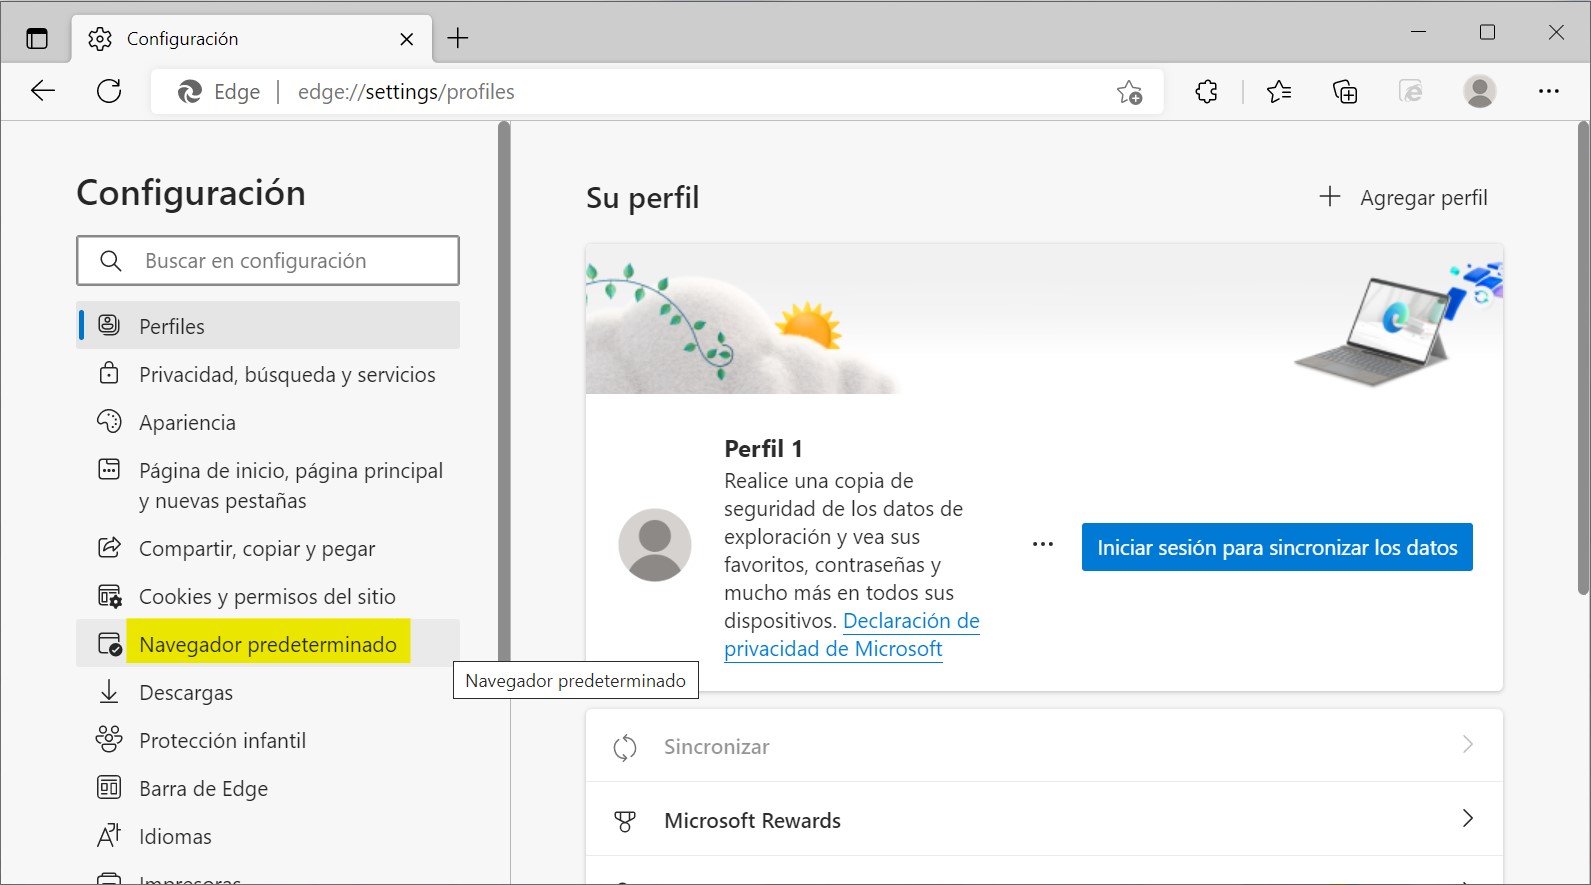Click the Página de inicio icon

pyautogui.click(x=109, y=469)
